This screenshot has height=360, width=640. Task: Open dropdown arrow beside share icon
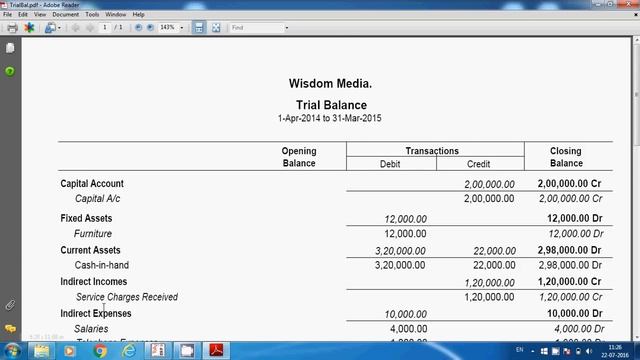point(59,28)
